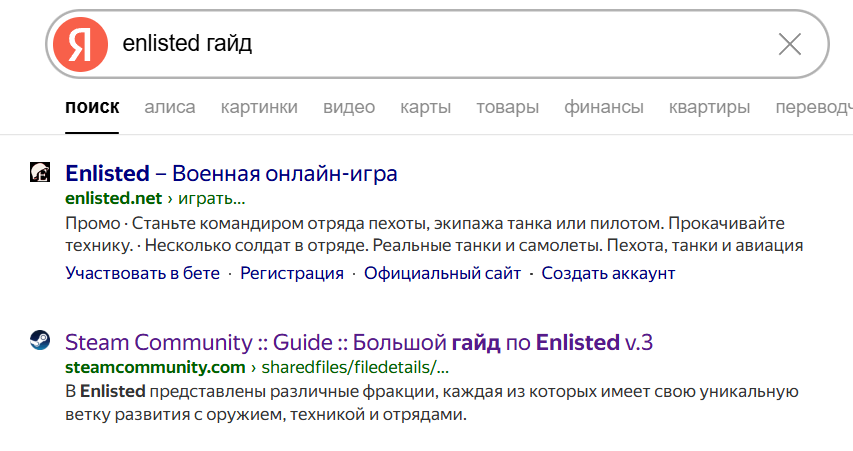Screen dimensions: 853x451
Task: Switch to the финансы tab
Action: tap(604, 107)
